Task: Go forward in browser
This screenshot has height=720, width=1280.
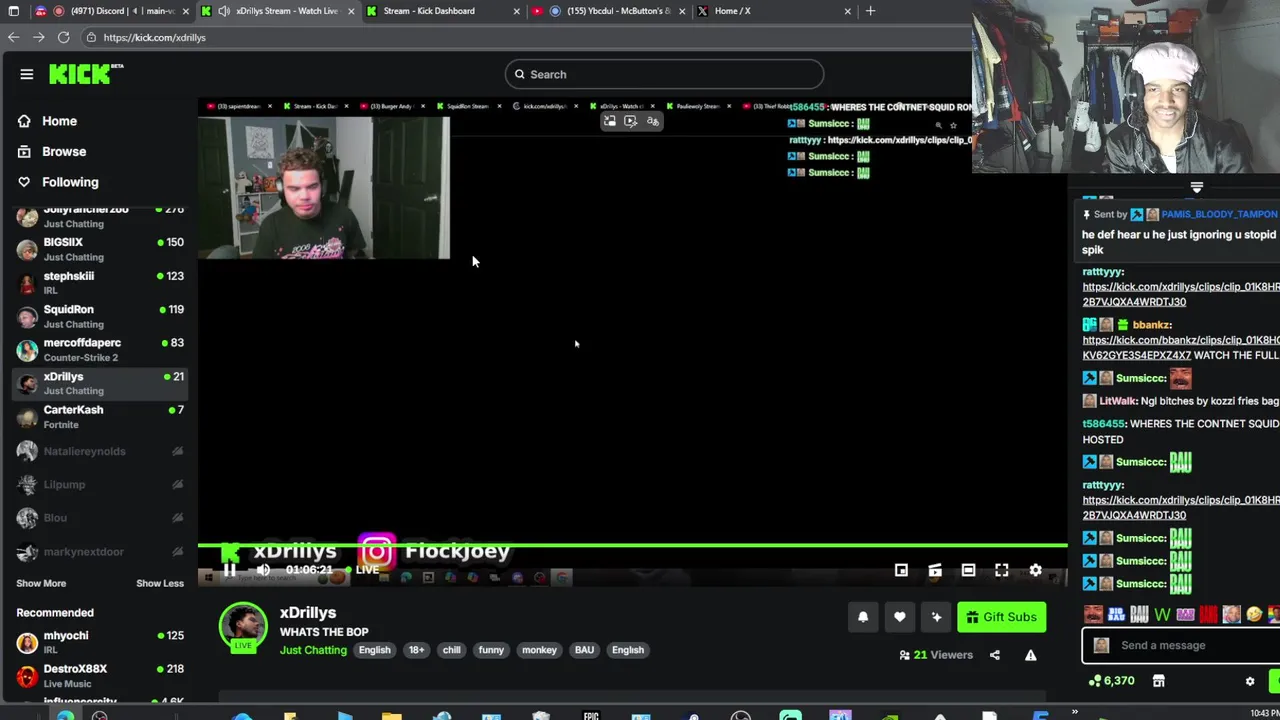Action: pos(38,37)
